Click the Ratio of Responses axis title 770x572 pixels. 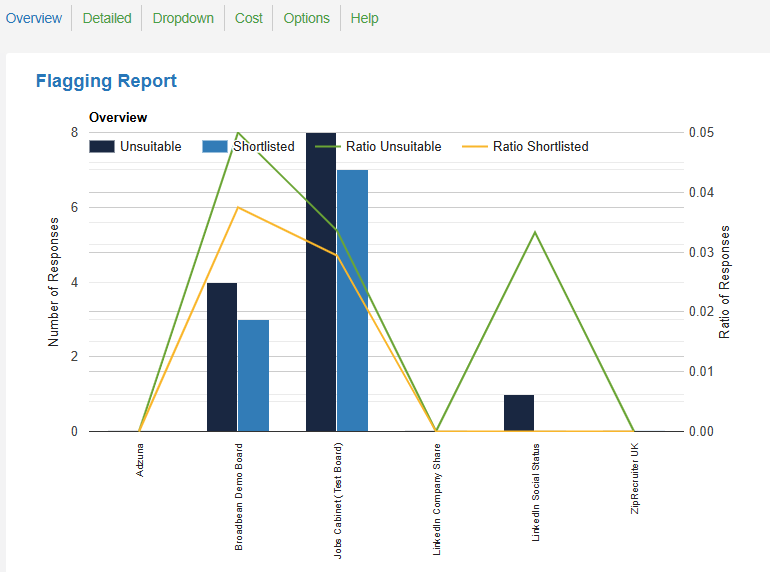coord(724,282)
